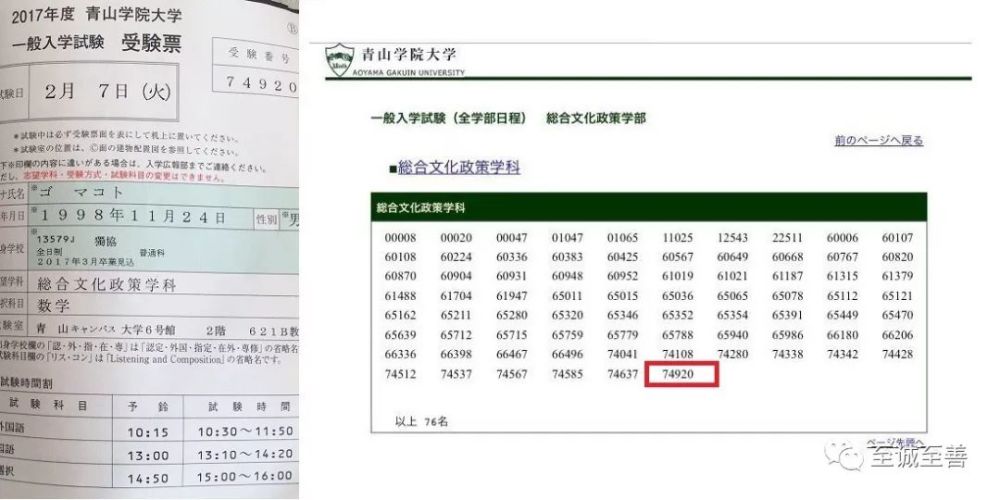The height and width of the screenshot is (500, 1000).
Task: Click the 2月 7日 (火) exam date box
Action: (x=103, y=92)
